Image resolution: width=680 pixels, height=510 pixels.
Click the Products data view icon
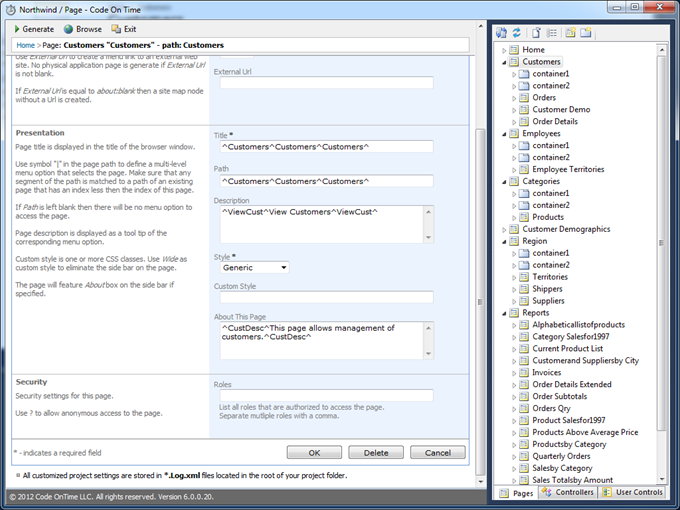[x=524, y=217]
